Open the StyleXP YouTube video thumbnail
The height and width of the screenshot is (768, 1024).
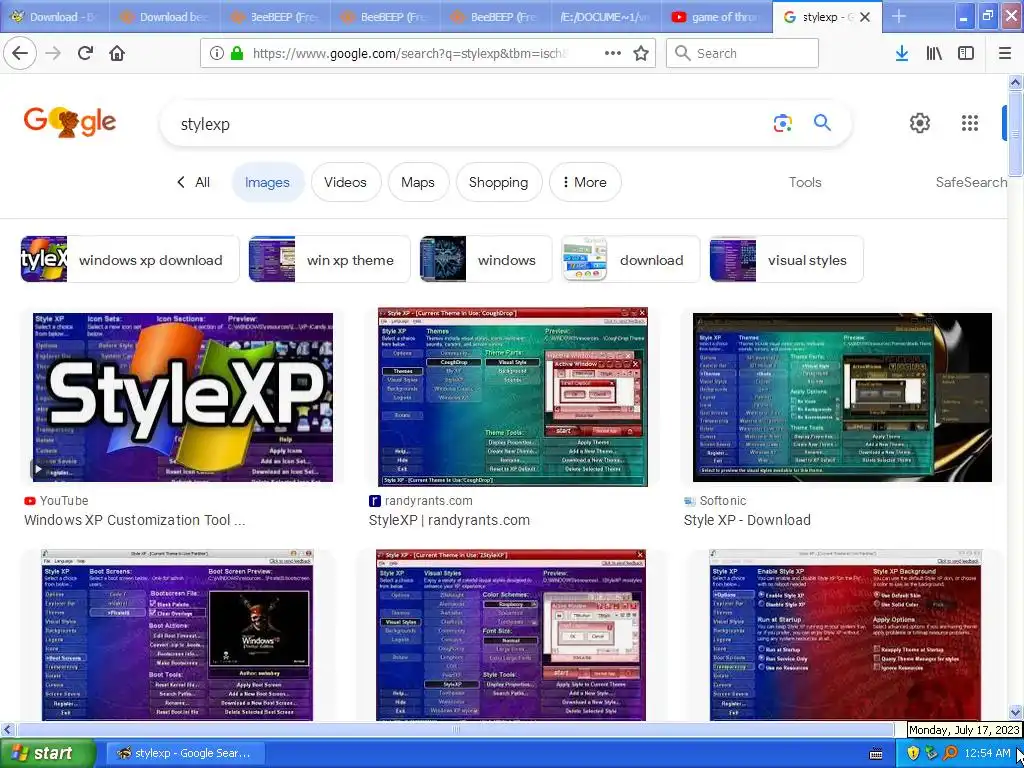[x=183, y=397]
